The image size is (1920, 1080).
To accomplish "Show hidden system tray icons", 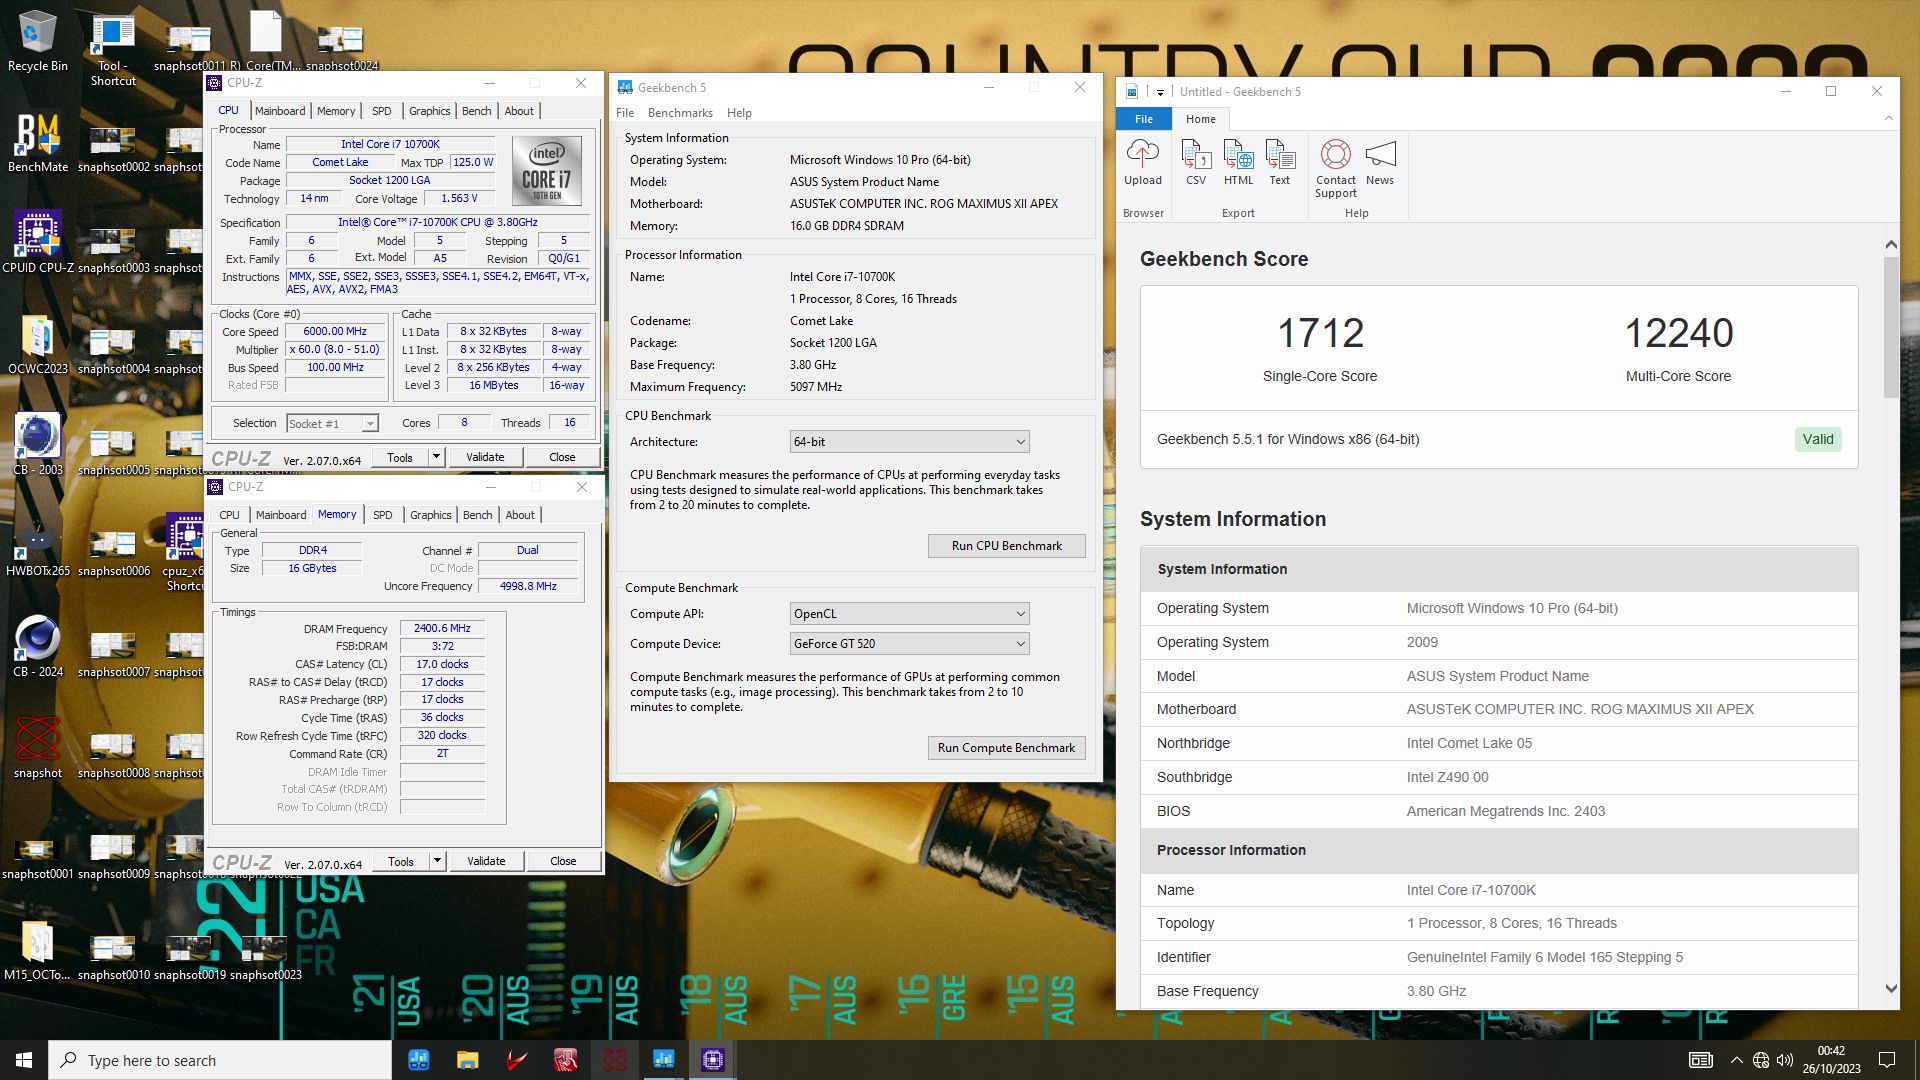I will pos(1737,1060).
